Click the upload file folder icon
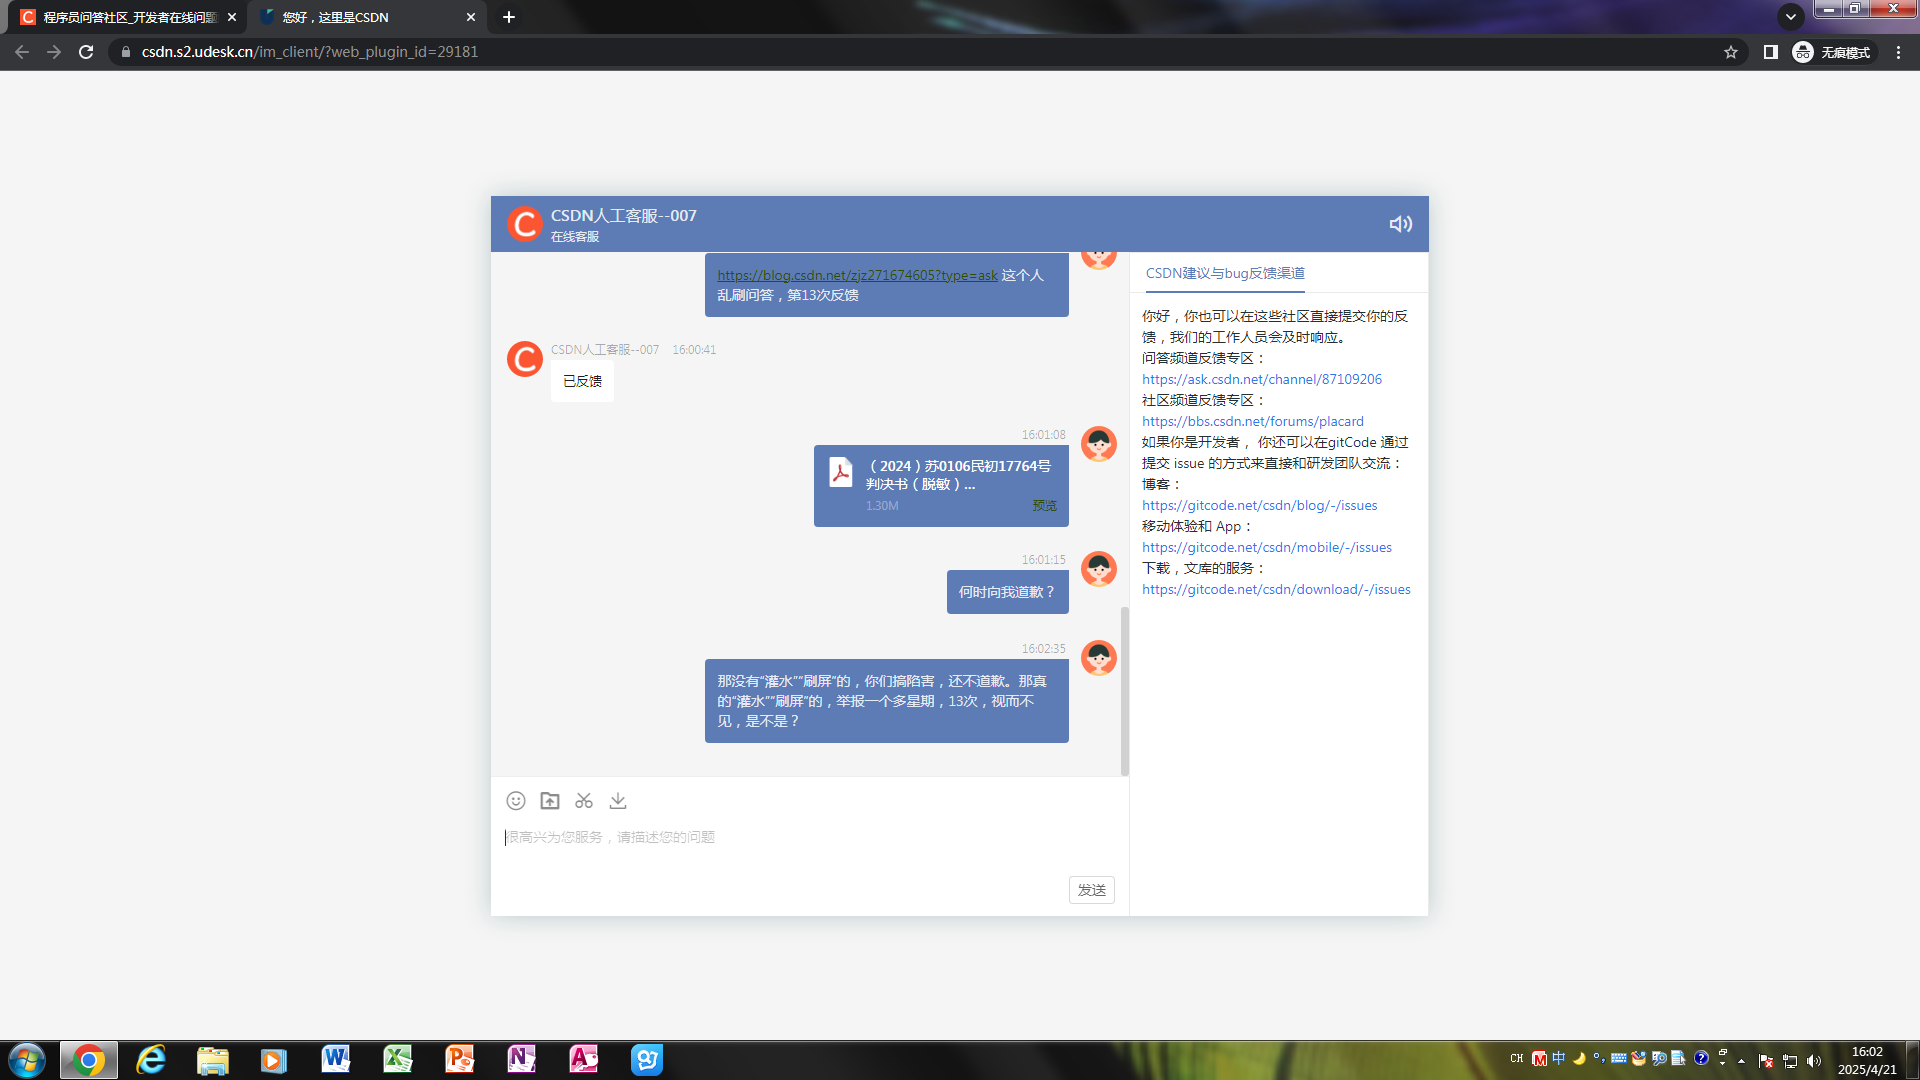This screenshot has width=1920, height=1080. click(550, 801)
